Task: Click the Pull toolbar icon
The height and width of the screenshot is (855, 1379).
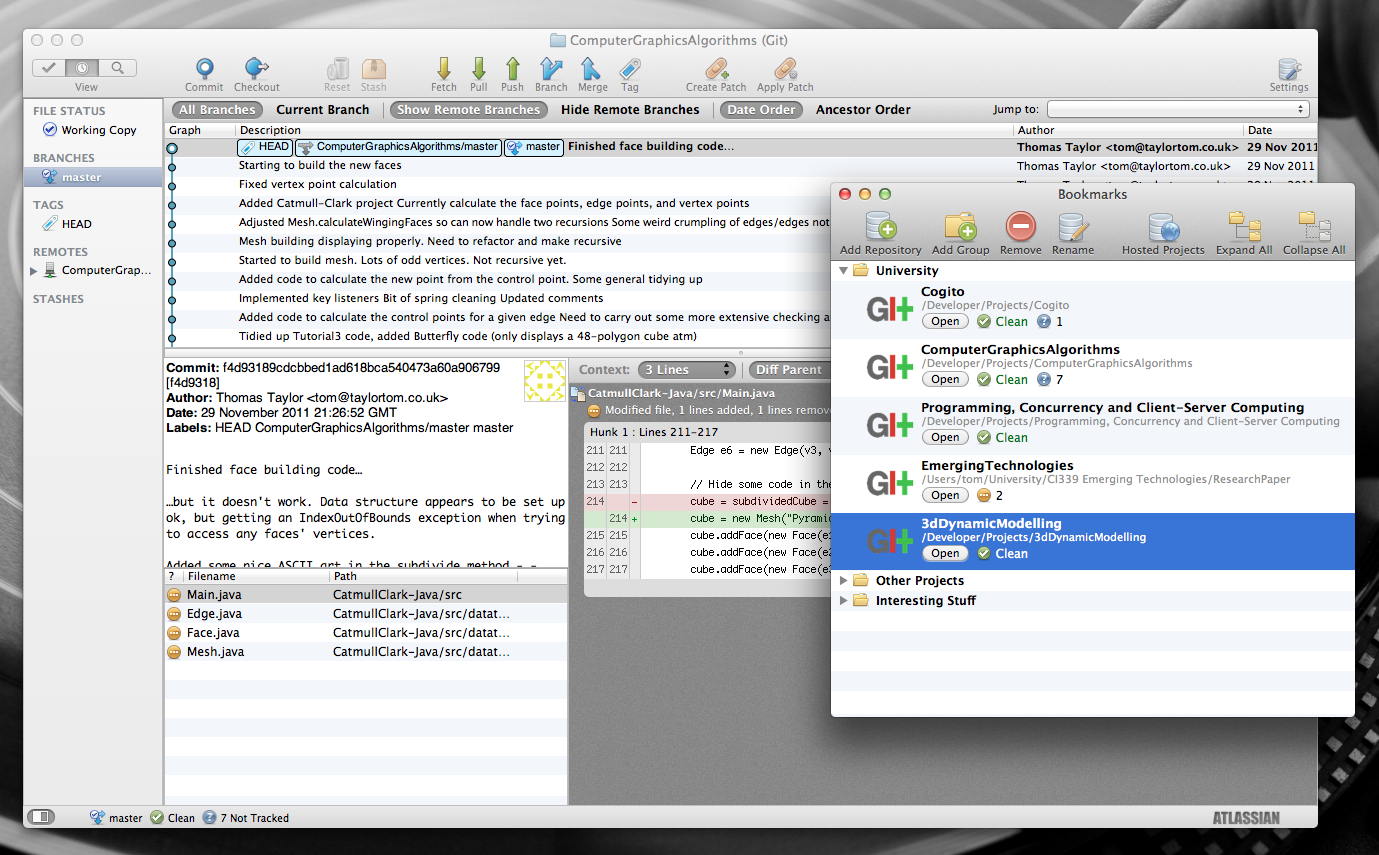Action: [479, 68]
